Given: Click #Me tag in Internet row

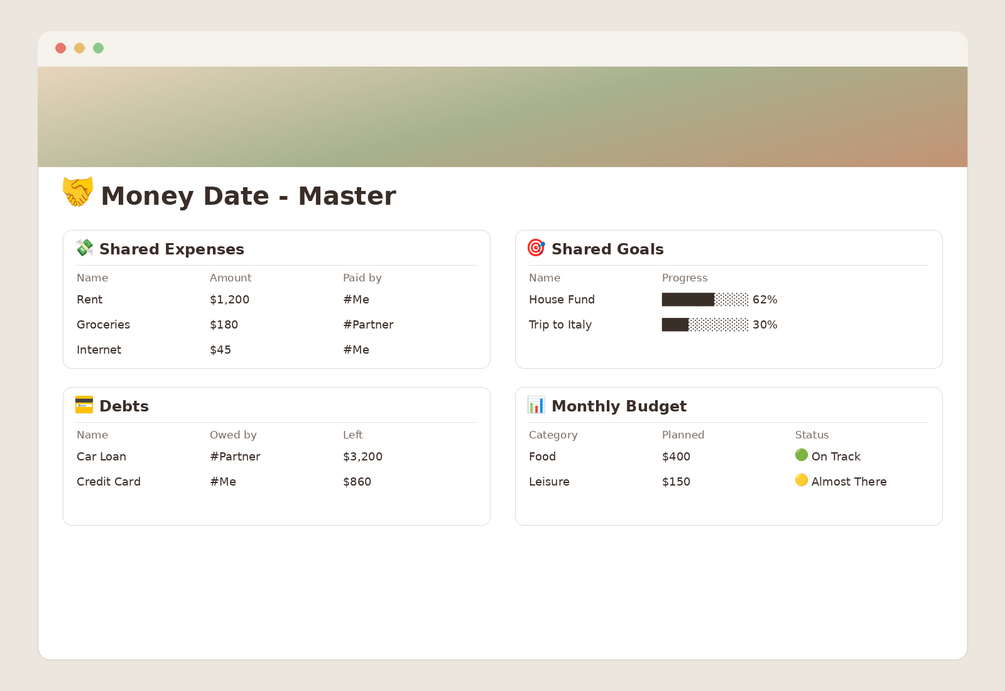Looking at the screenshot, I should click(x=356, y=349).
